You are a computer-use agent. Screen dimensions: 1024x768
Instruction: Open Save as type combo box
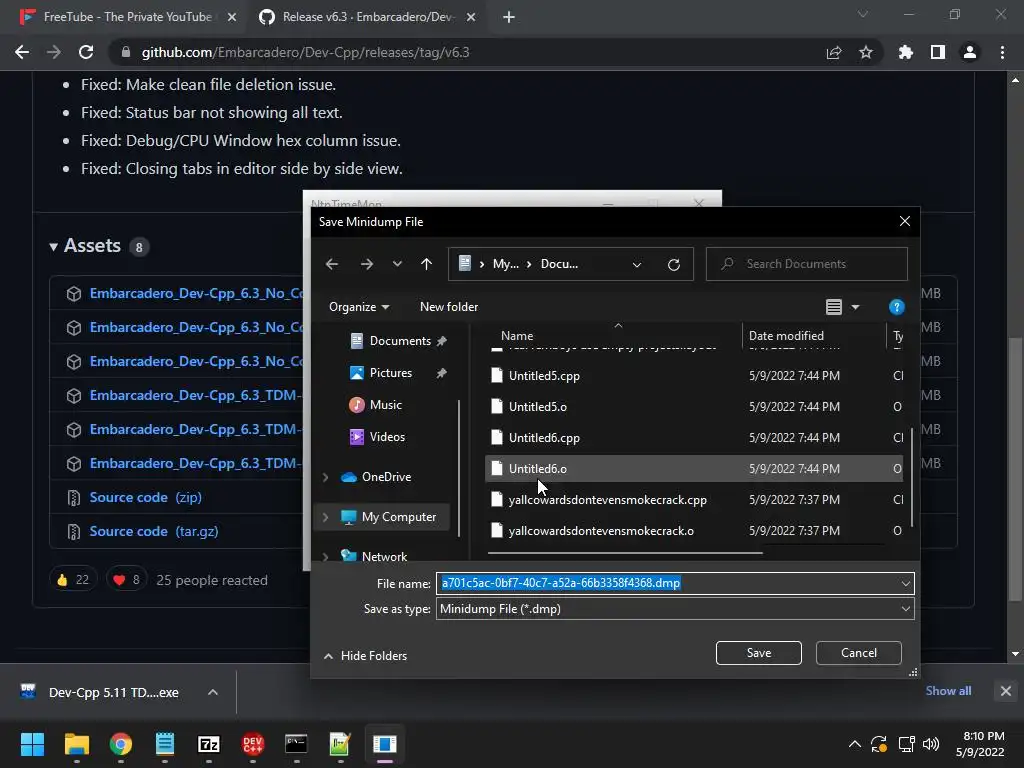click(675, 609)
